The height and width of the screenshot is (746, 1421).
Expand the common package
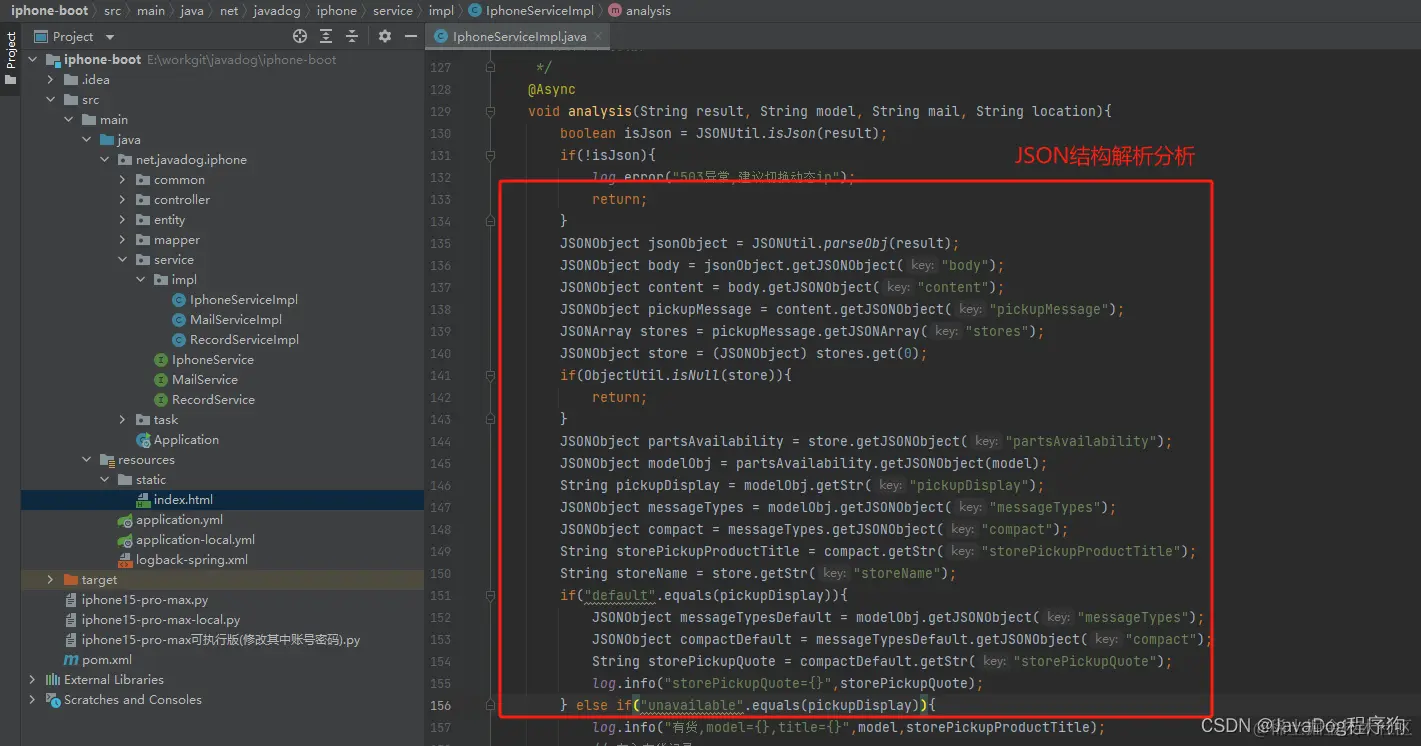pos(122,180)
